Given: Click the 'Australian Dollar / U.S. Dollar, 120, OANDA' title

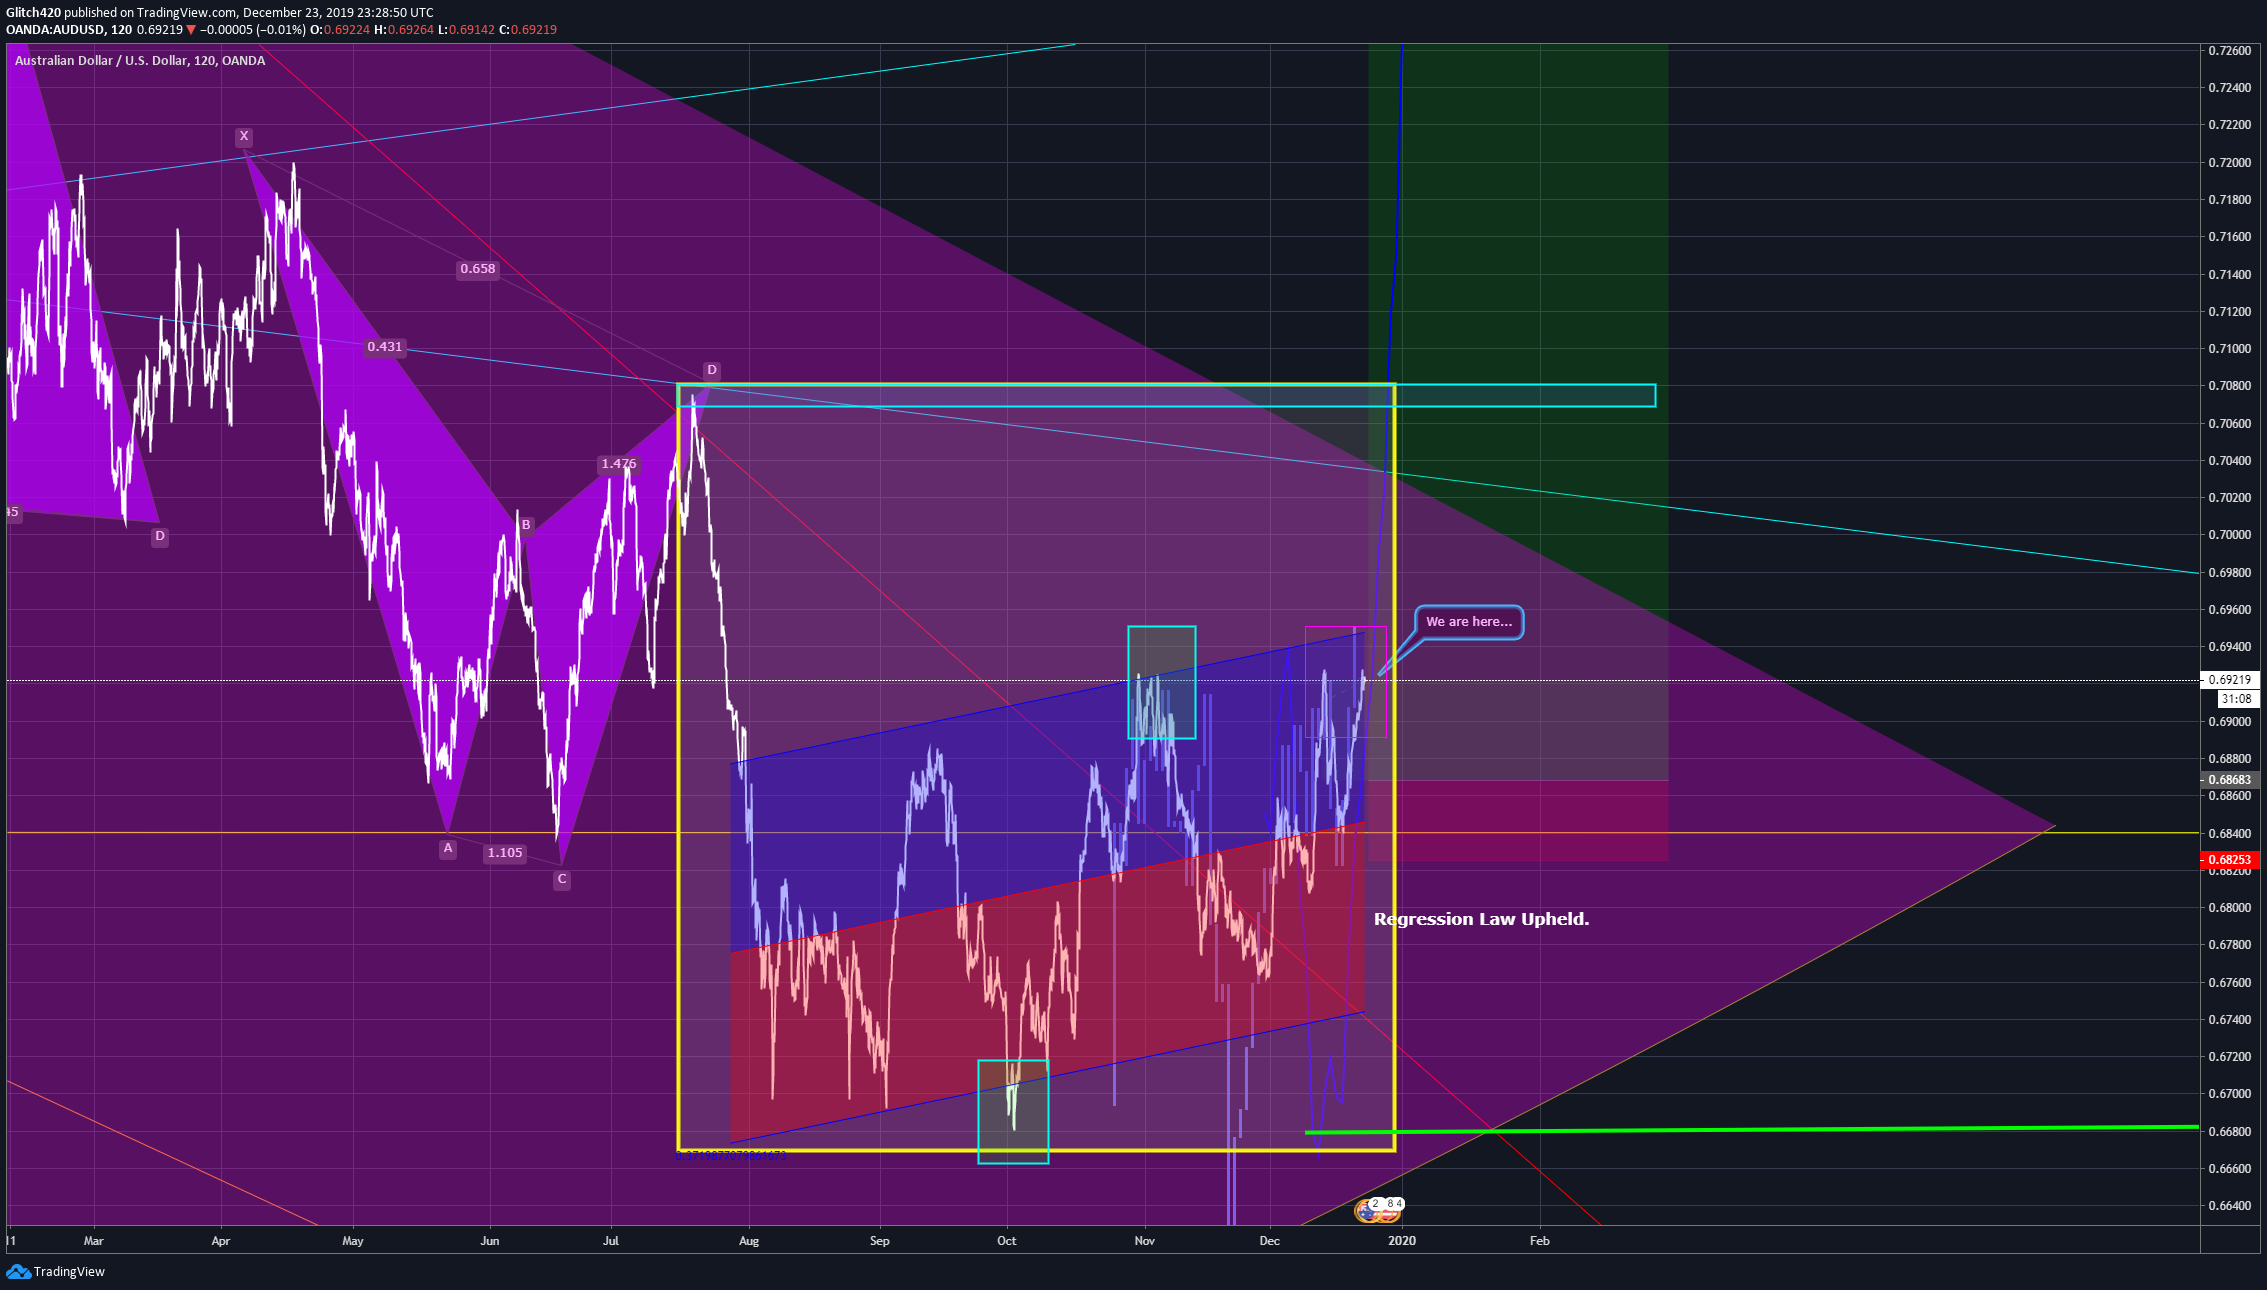Looking at the screenshot, I should click(140, 61).
